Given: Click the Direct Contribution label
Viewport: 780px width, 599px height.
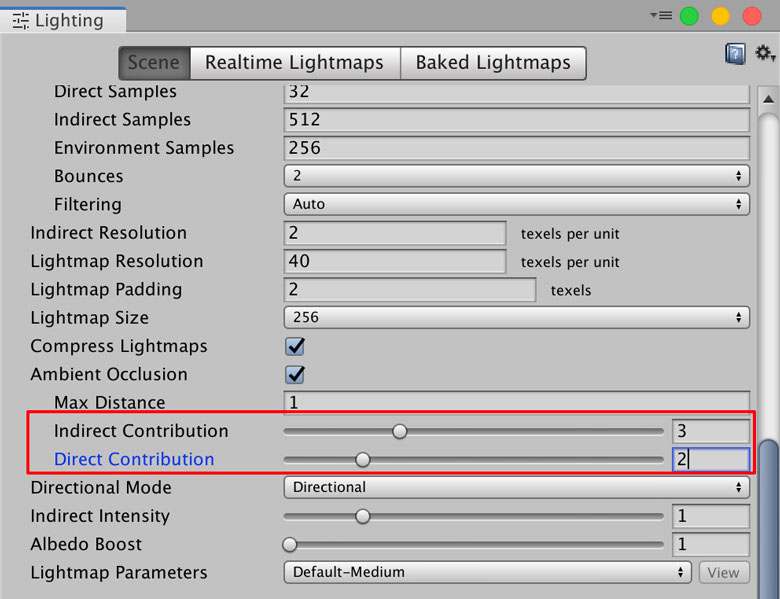Looking at the screenshot, I should click(134, 459).
